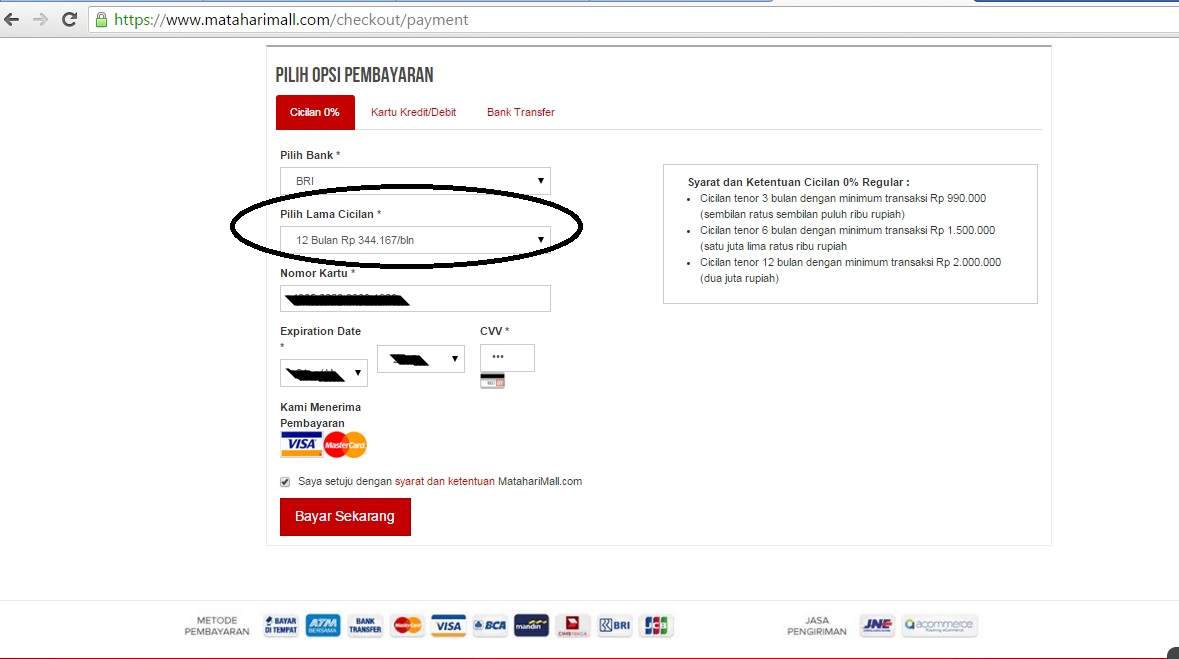Click the Bayar Sekarang button
This screenshot has height=659, width=1179.
[345, 517]
